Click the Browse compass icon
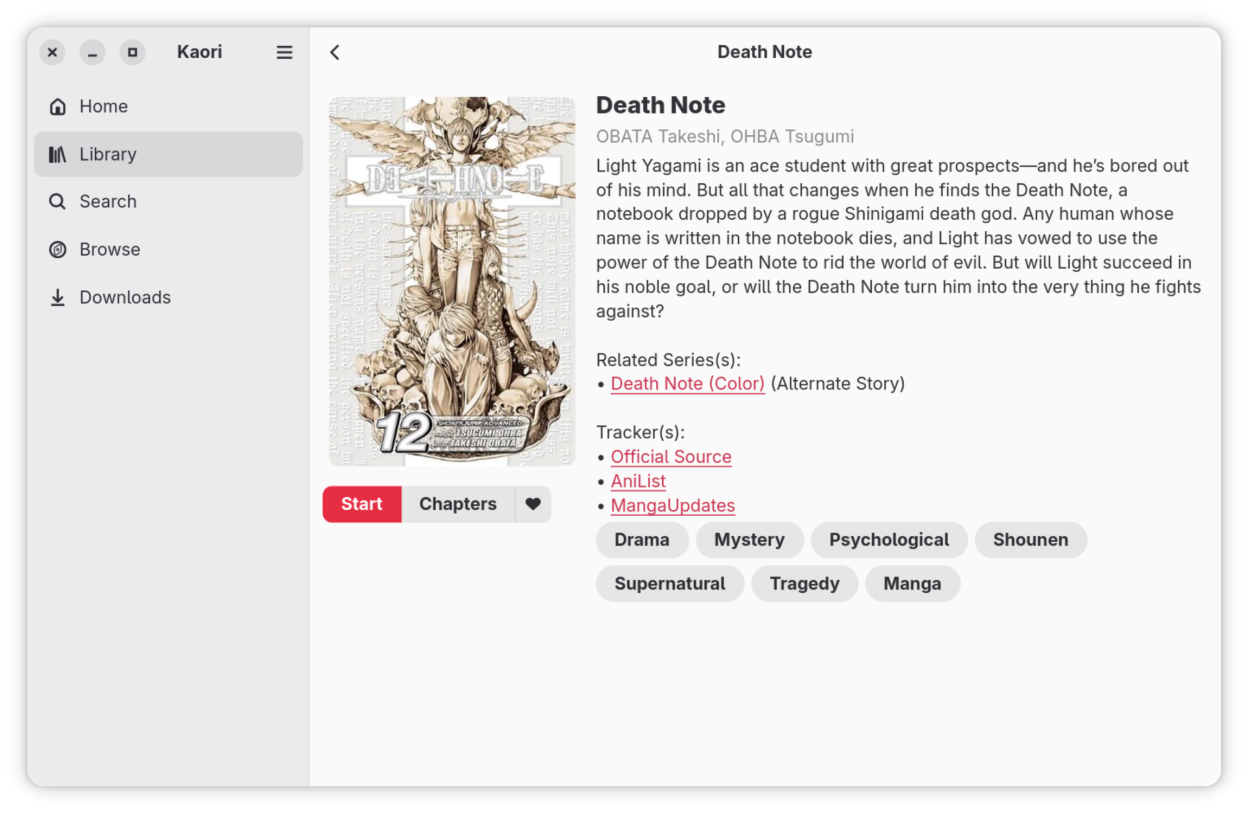This screenshot has width=1248, height=813. pos(58,249)
